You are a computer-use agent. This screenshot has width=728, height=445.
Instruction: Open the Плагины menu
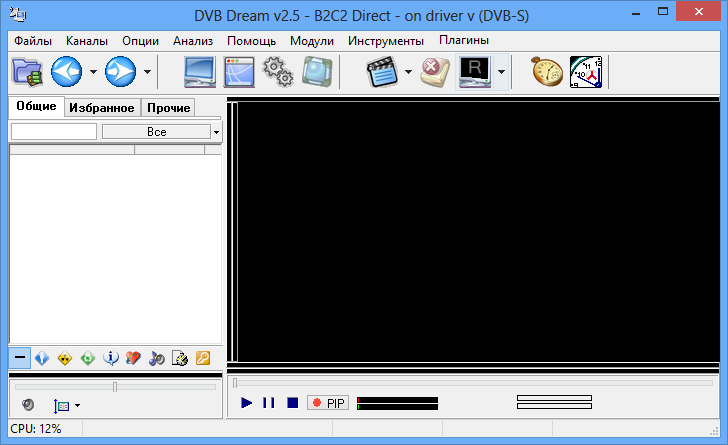click(x=464, y=40)
